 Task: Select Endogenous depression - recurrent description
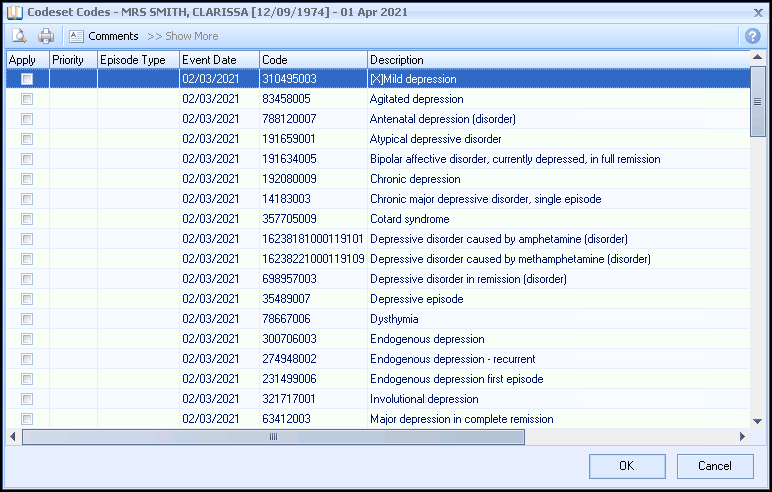coord(452,359)
